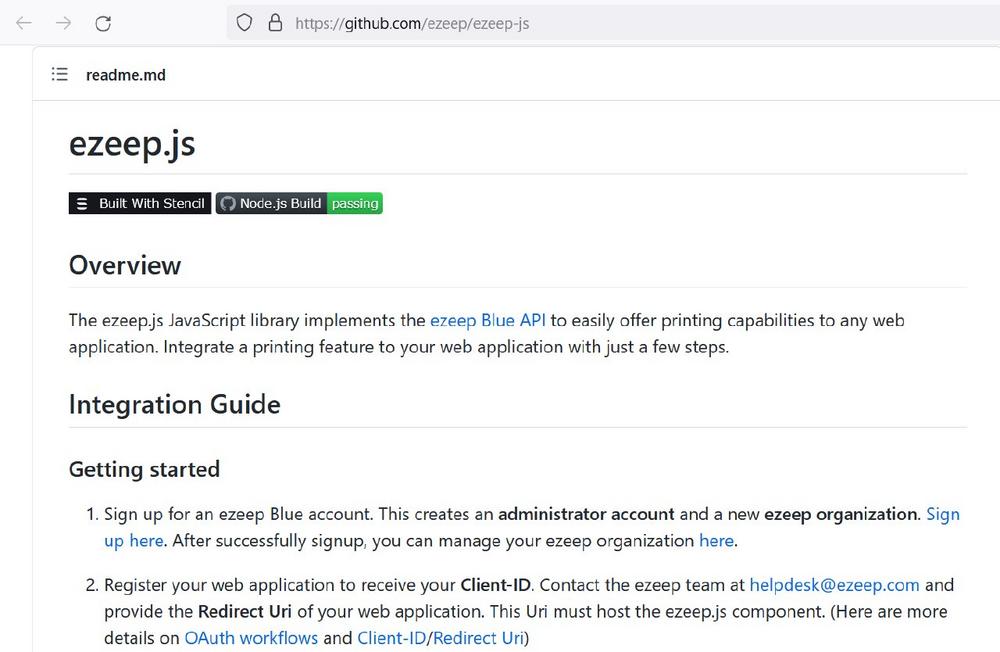Select the Integration Guide heading
Viewport: 1000px width, 652px height.
click(x=174, y=405)
